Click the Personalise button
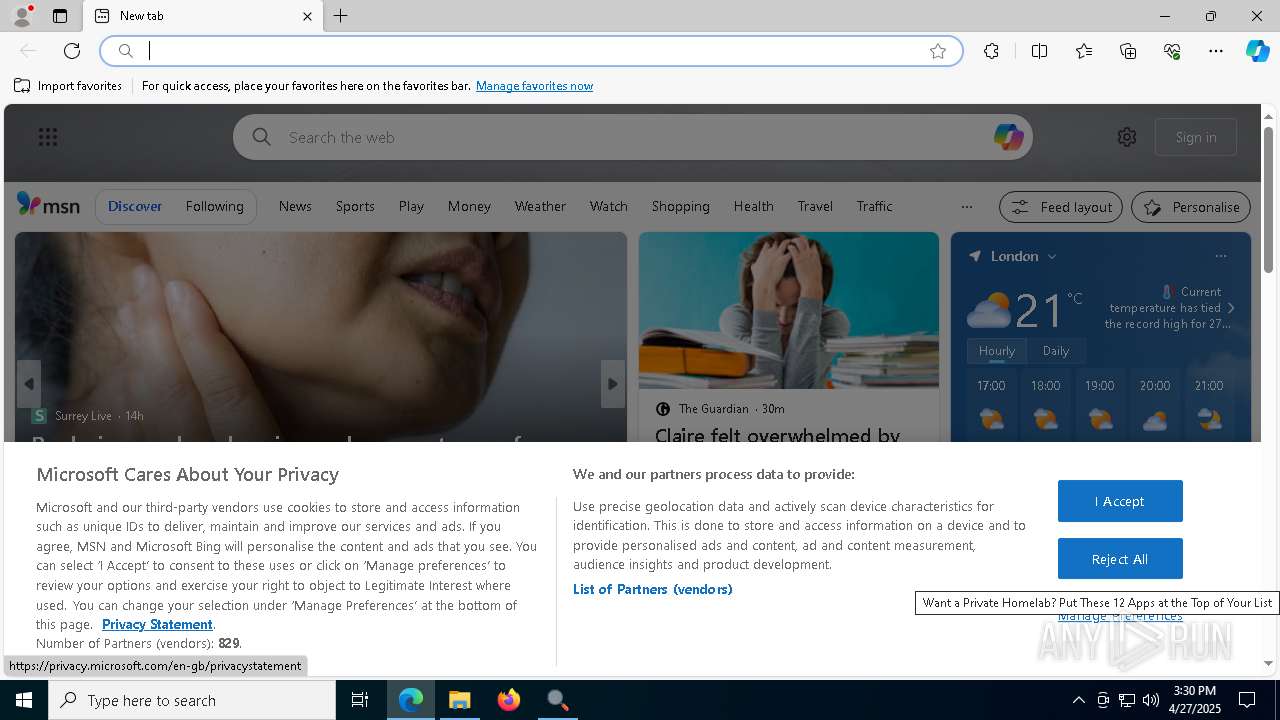 click(1191, 207)
